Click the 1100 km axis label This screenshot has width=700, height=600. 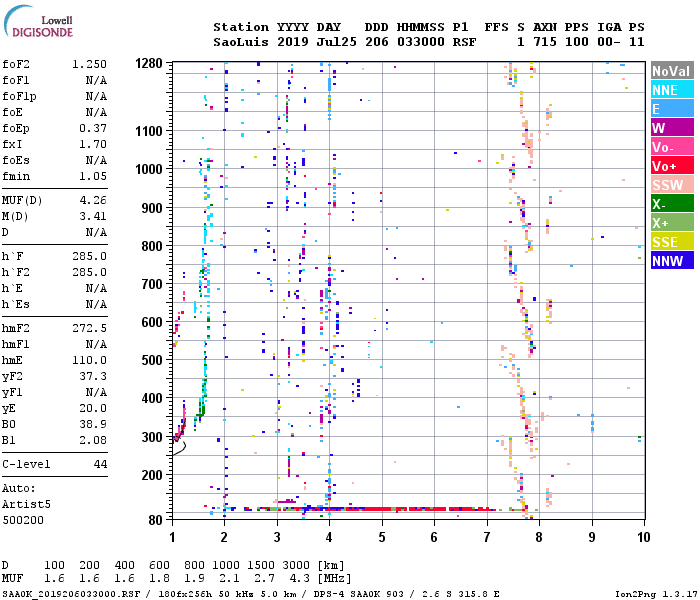point(149,131)
